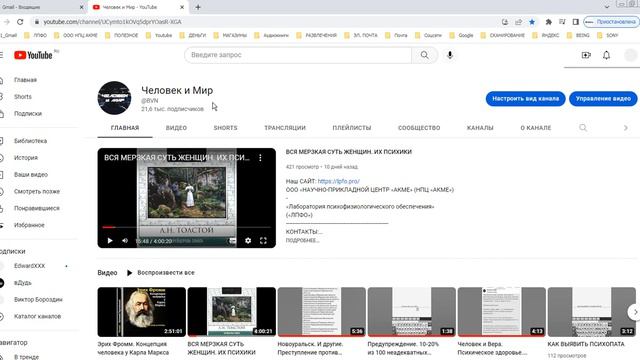Click the channel avatar Человек и Мир

[x=114, y=98]
